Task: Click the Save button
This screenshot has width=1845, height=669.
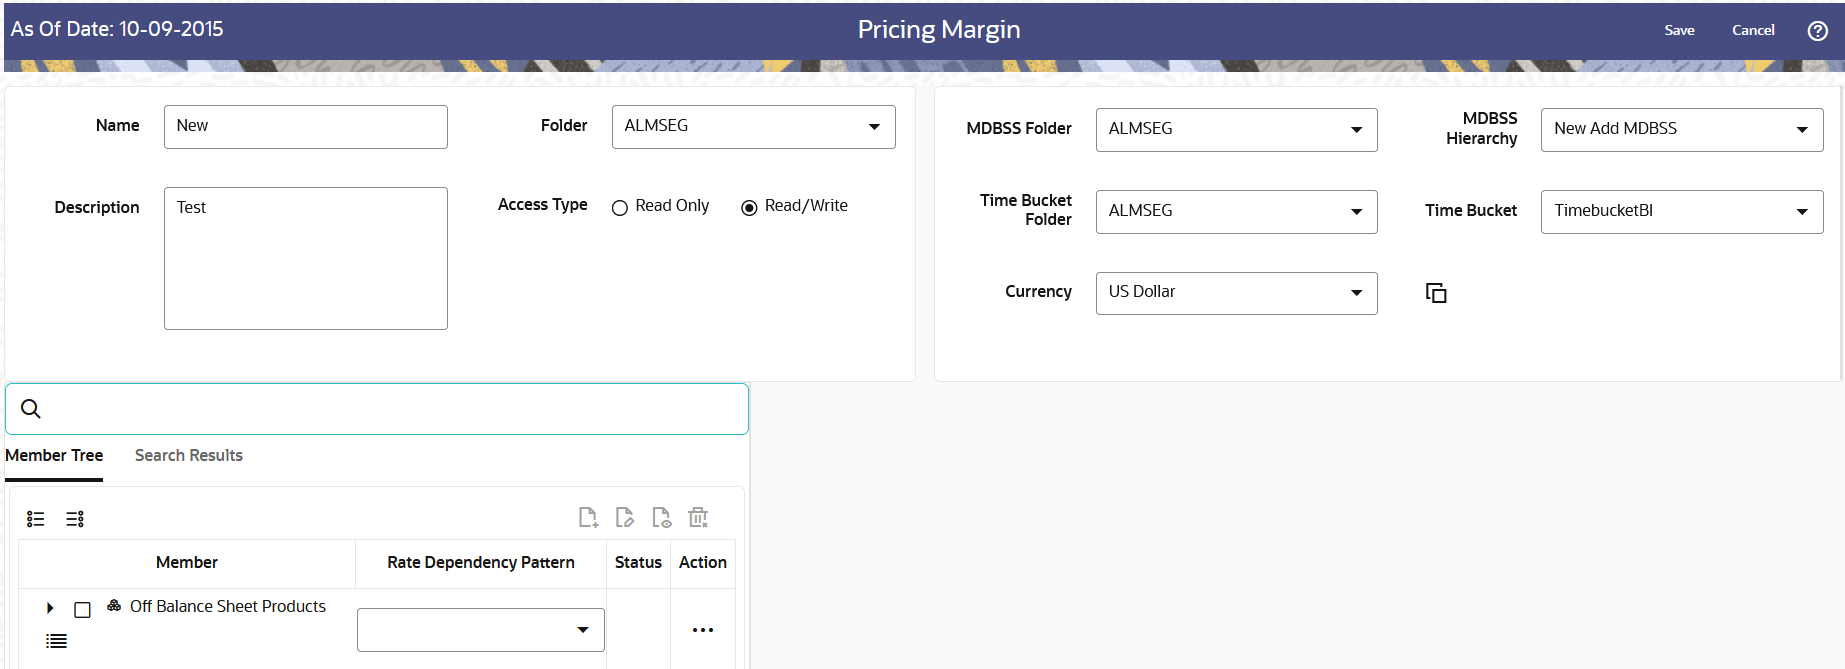Action: tap(1679, 30)
